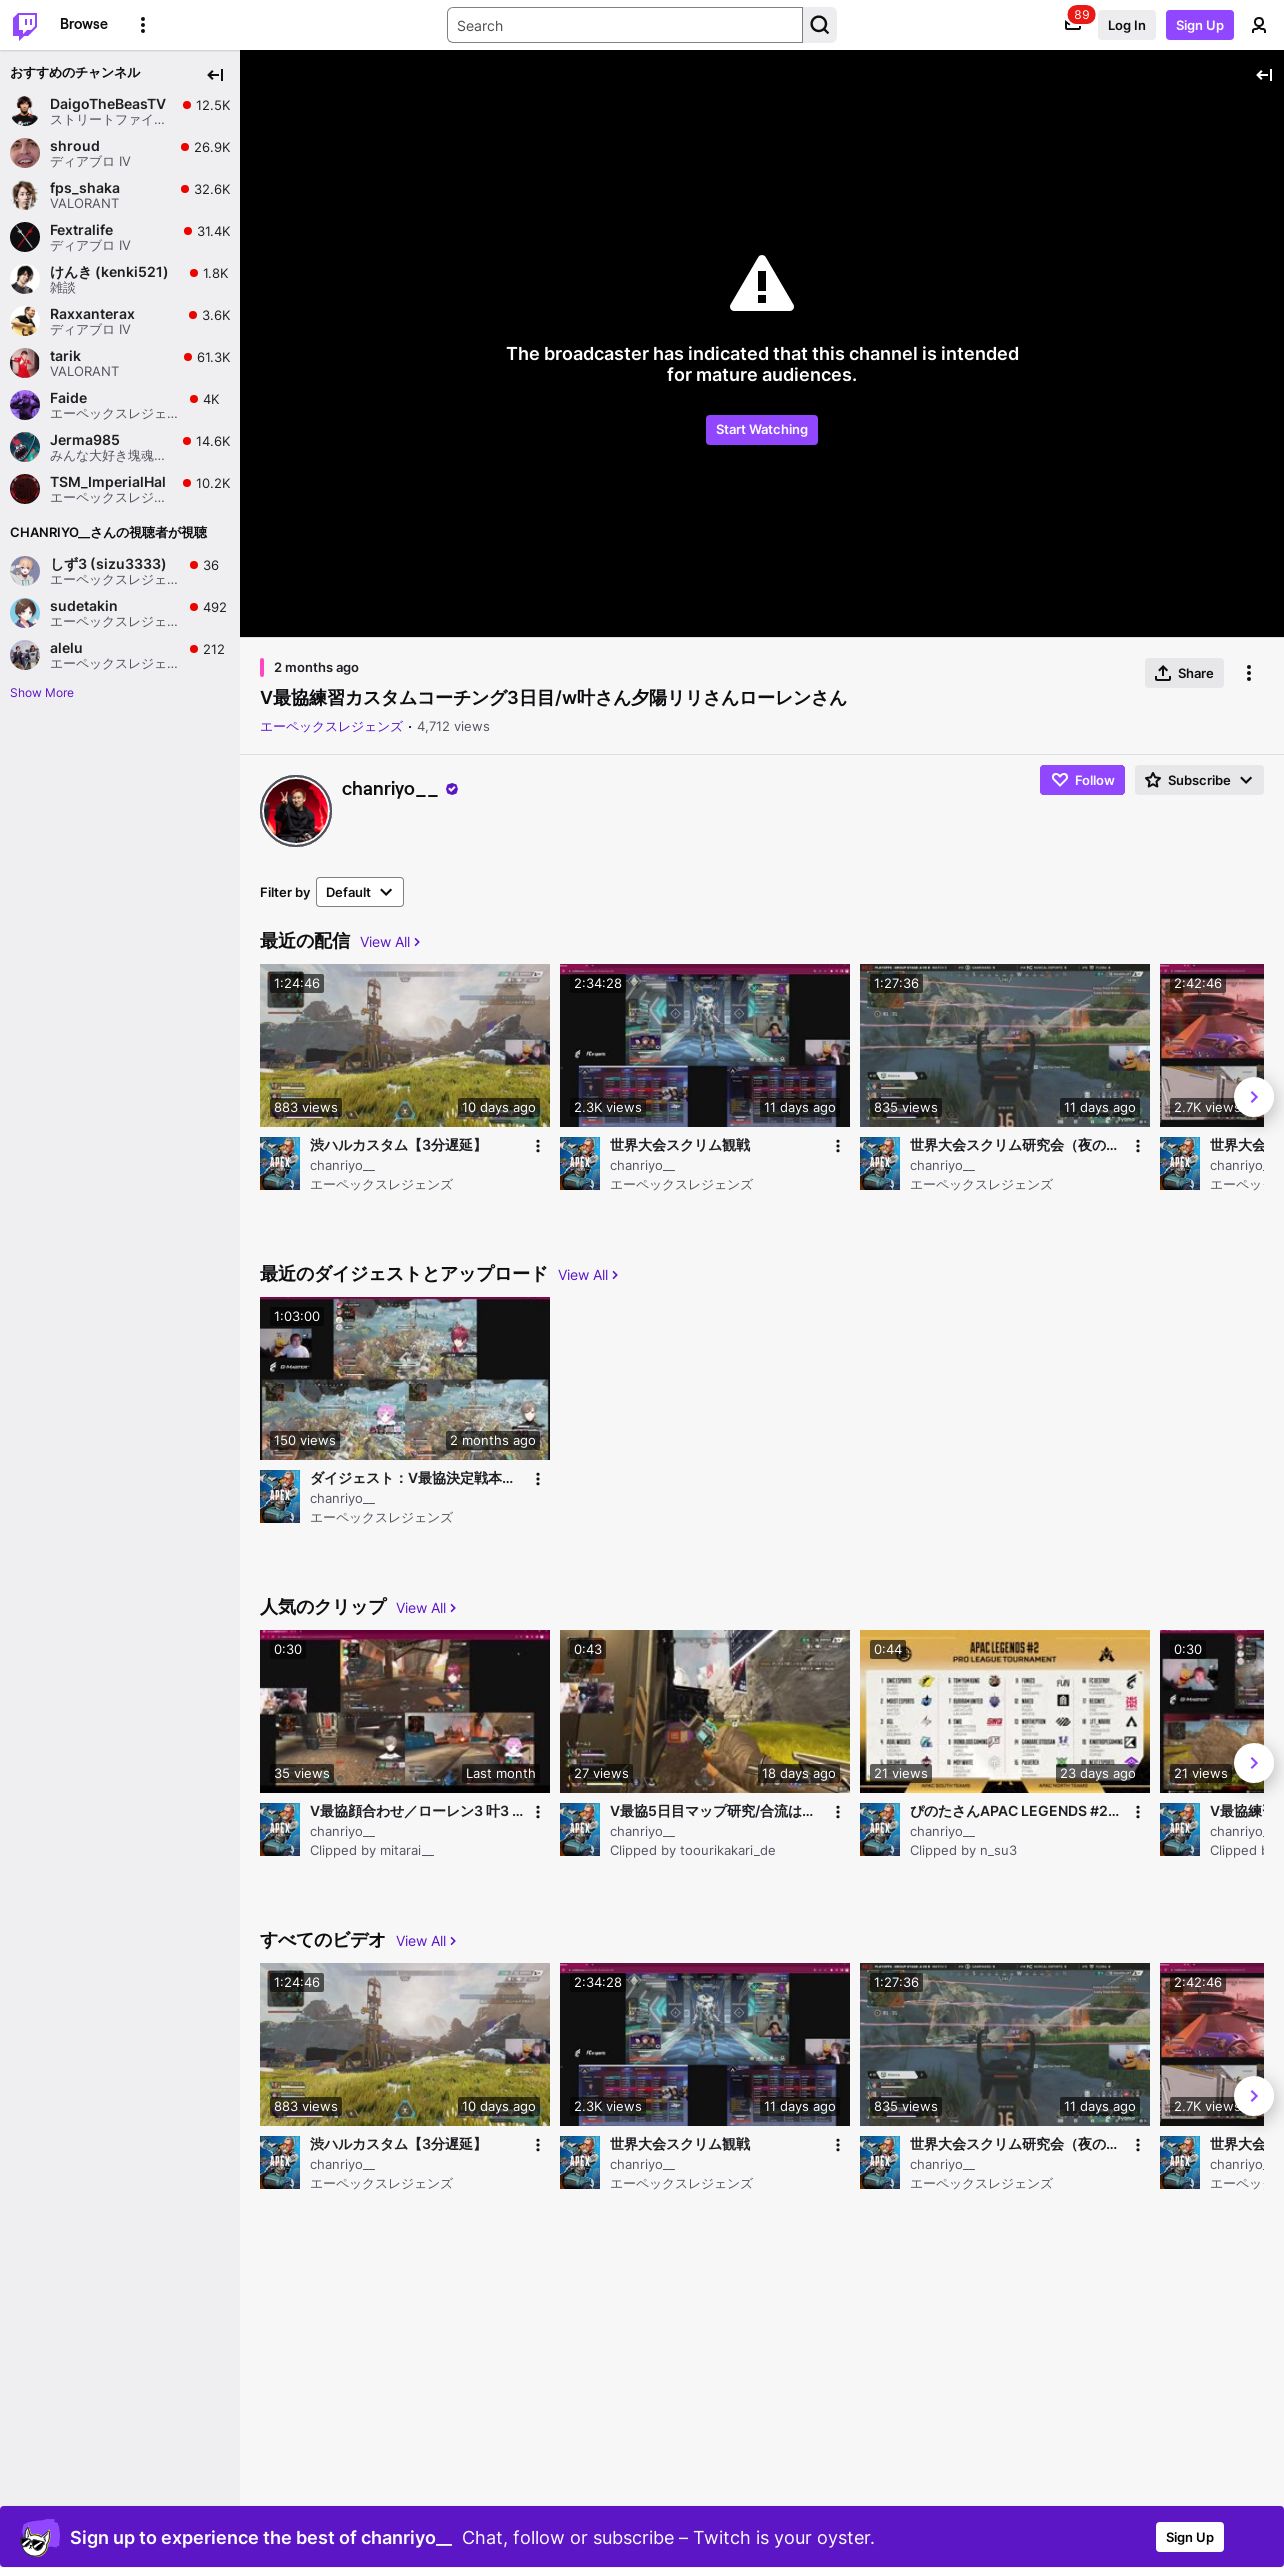Open the more options menu beside Browse
Screen dimensions: 1284x2568
(x=143, y=25)
